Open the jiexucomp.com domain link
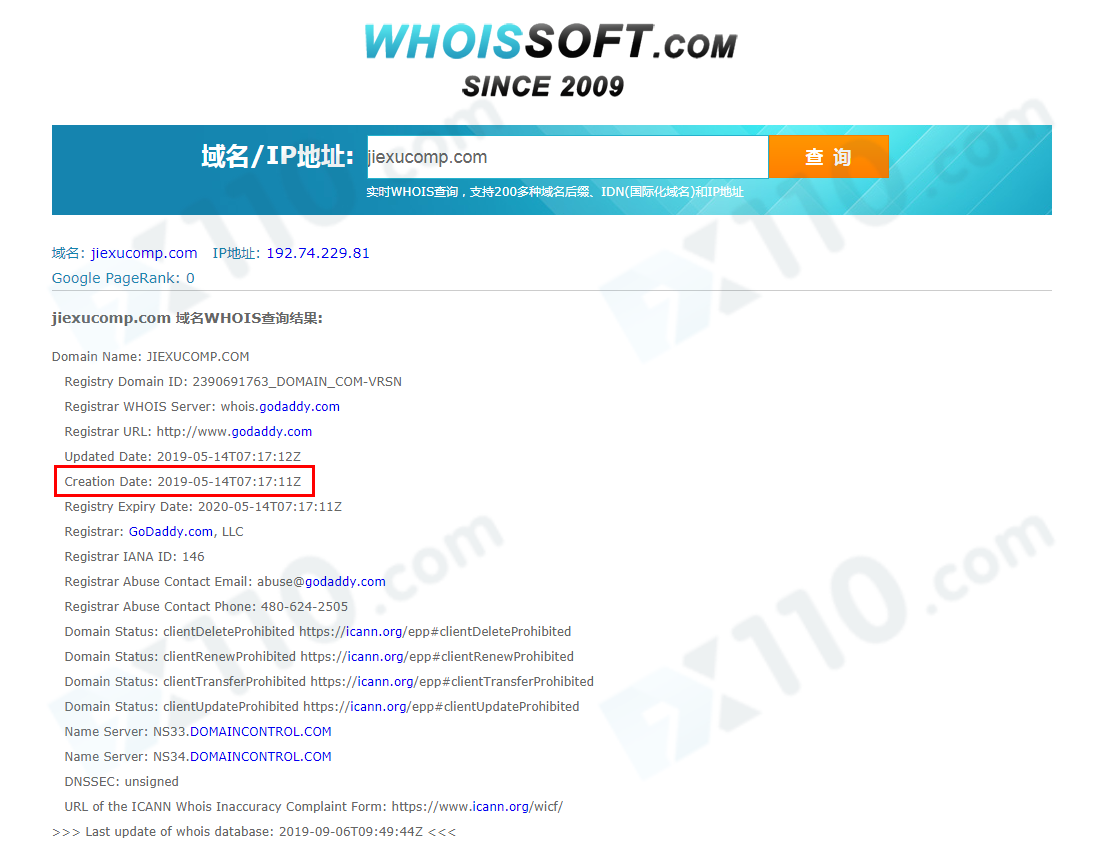Image resolution: width=1102 pixels, height=868 pixels. [x=144, y=253]
